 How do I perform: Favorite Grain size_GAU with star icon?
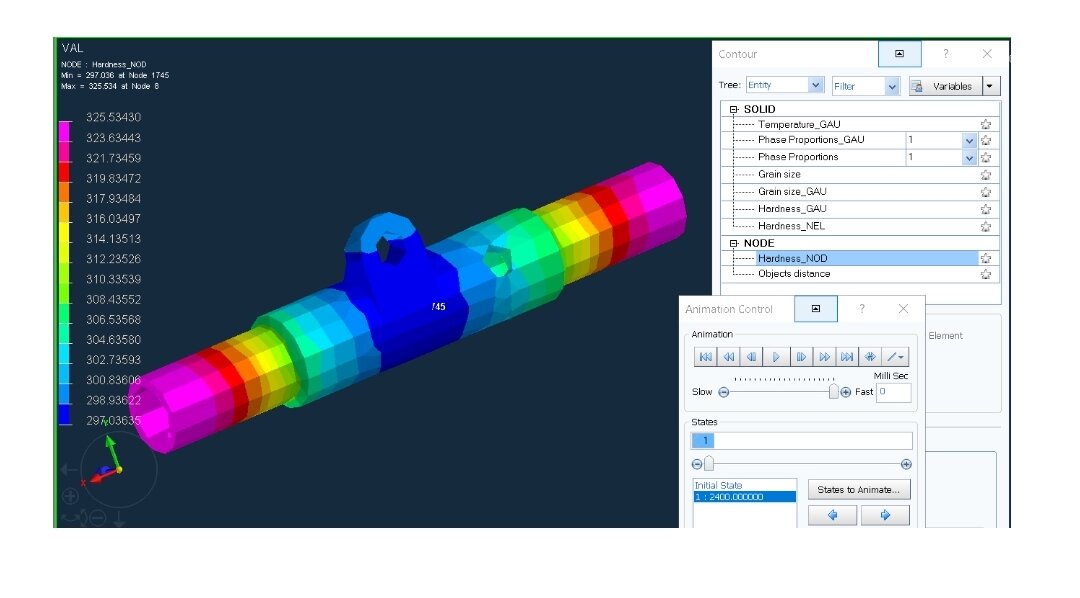(986, 192)
